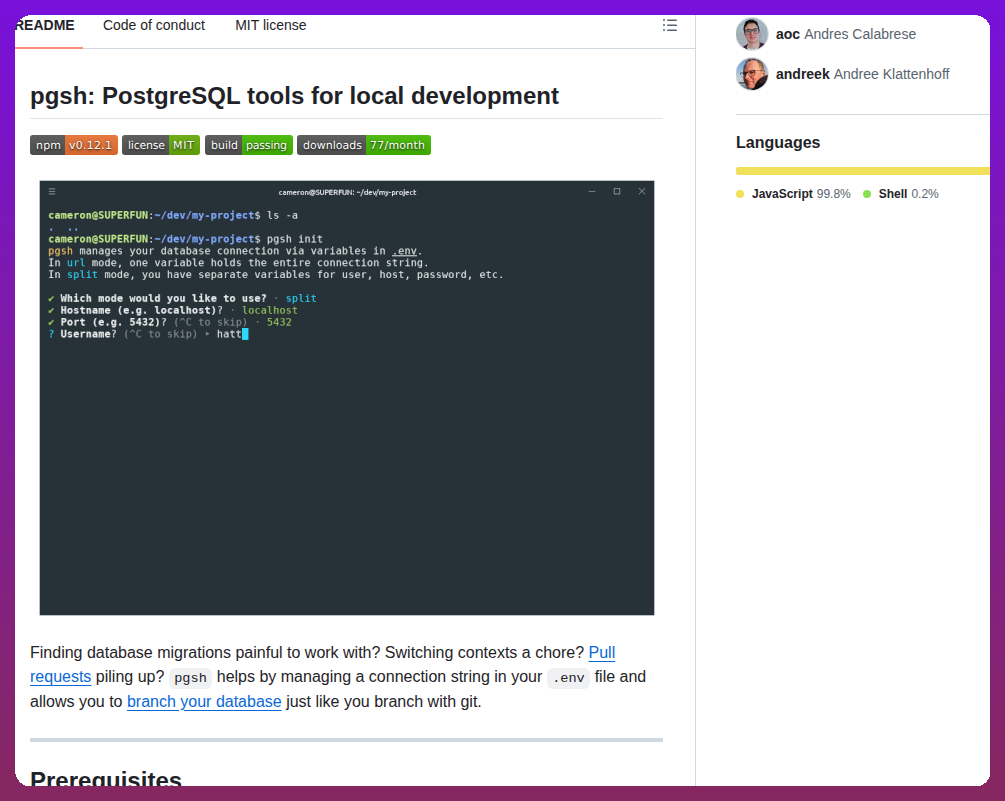Click the yellow languages progress bar
The width and height of the screenshot is (1005, 801).
tap(863, 171)
